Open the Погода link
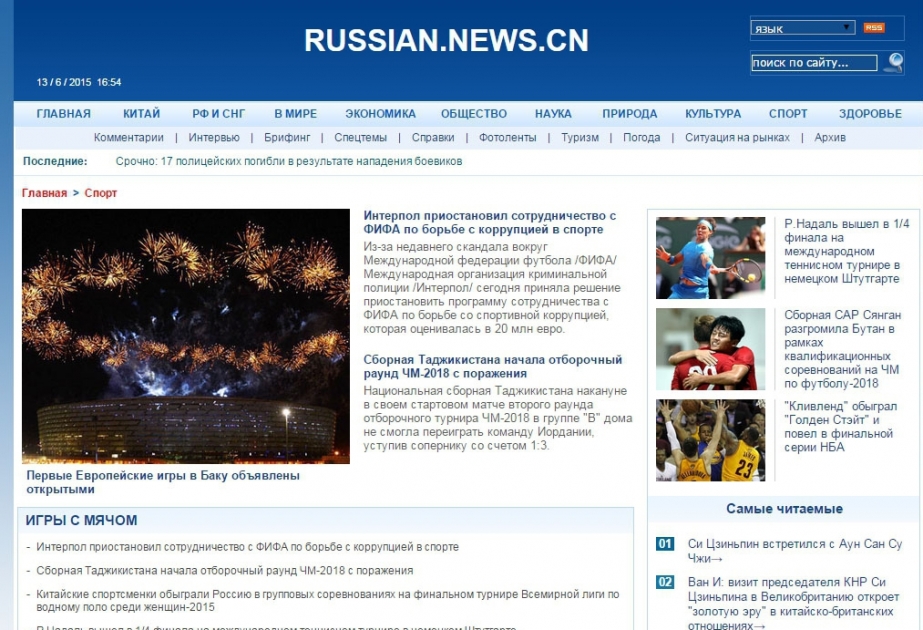This screenshot has width=923, height=630. point(642,138)
